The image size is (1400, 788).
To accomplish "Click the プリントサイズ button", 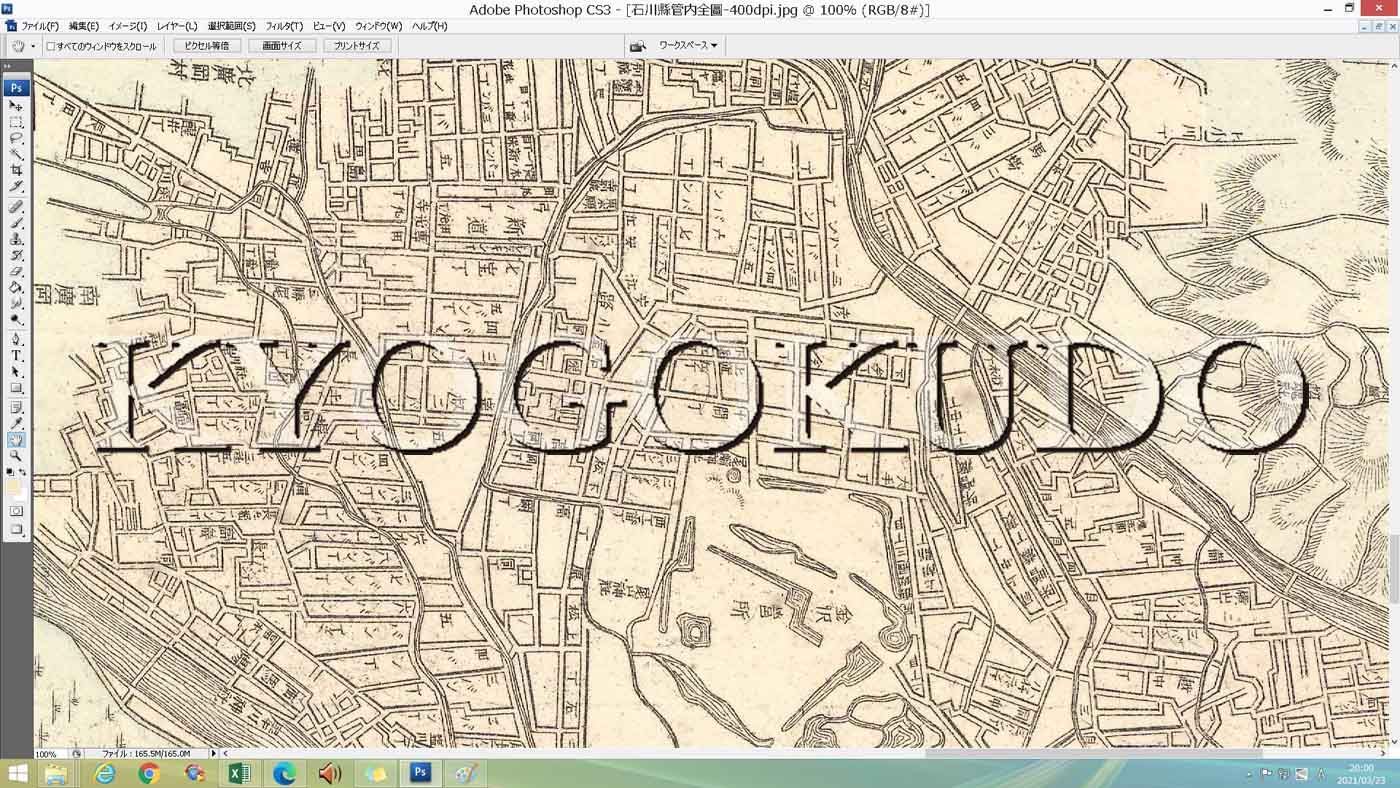I will click(357, 46).
